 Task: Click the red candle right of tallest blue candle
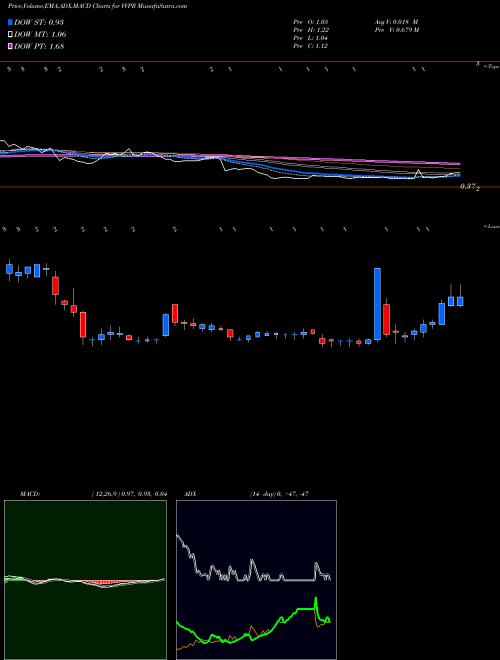coord(386,319)
